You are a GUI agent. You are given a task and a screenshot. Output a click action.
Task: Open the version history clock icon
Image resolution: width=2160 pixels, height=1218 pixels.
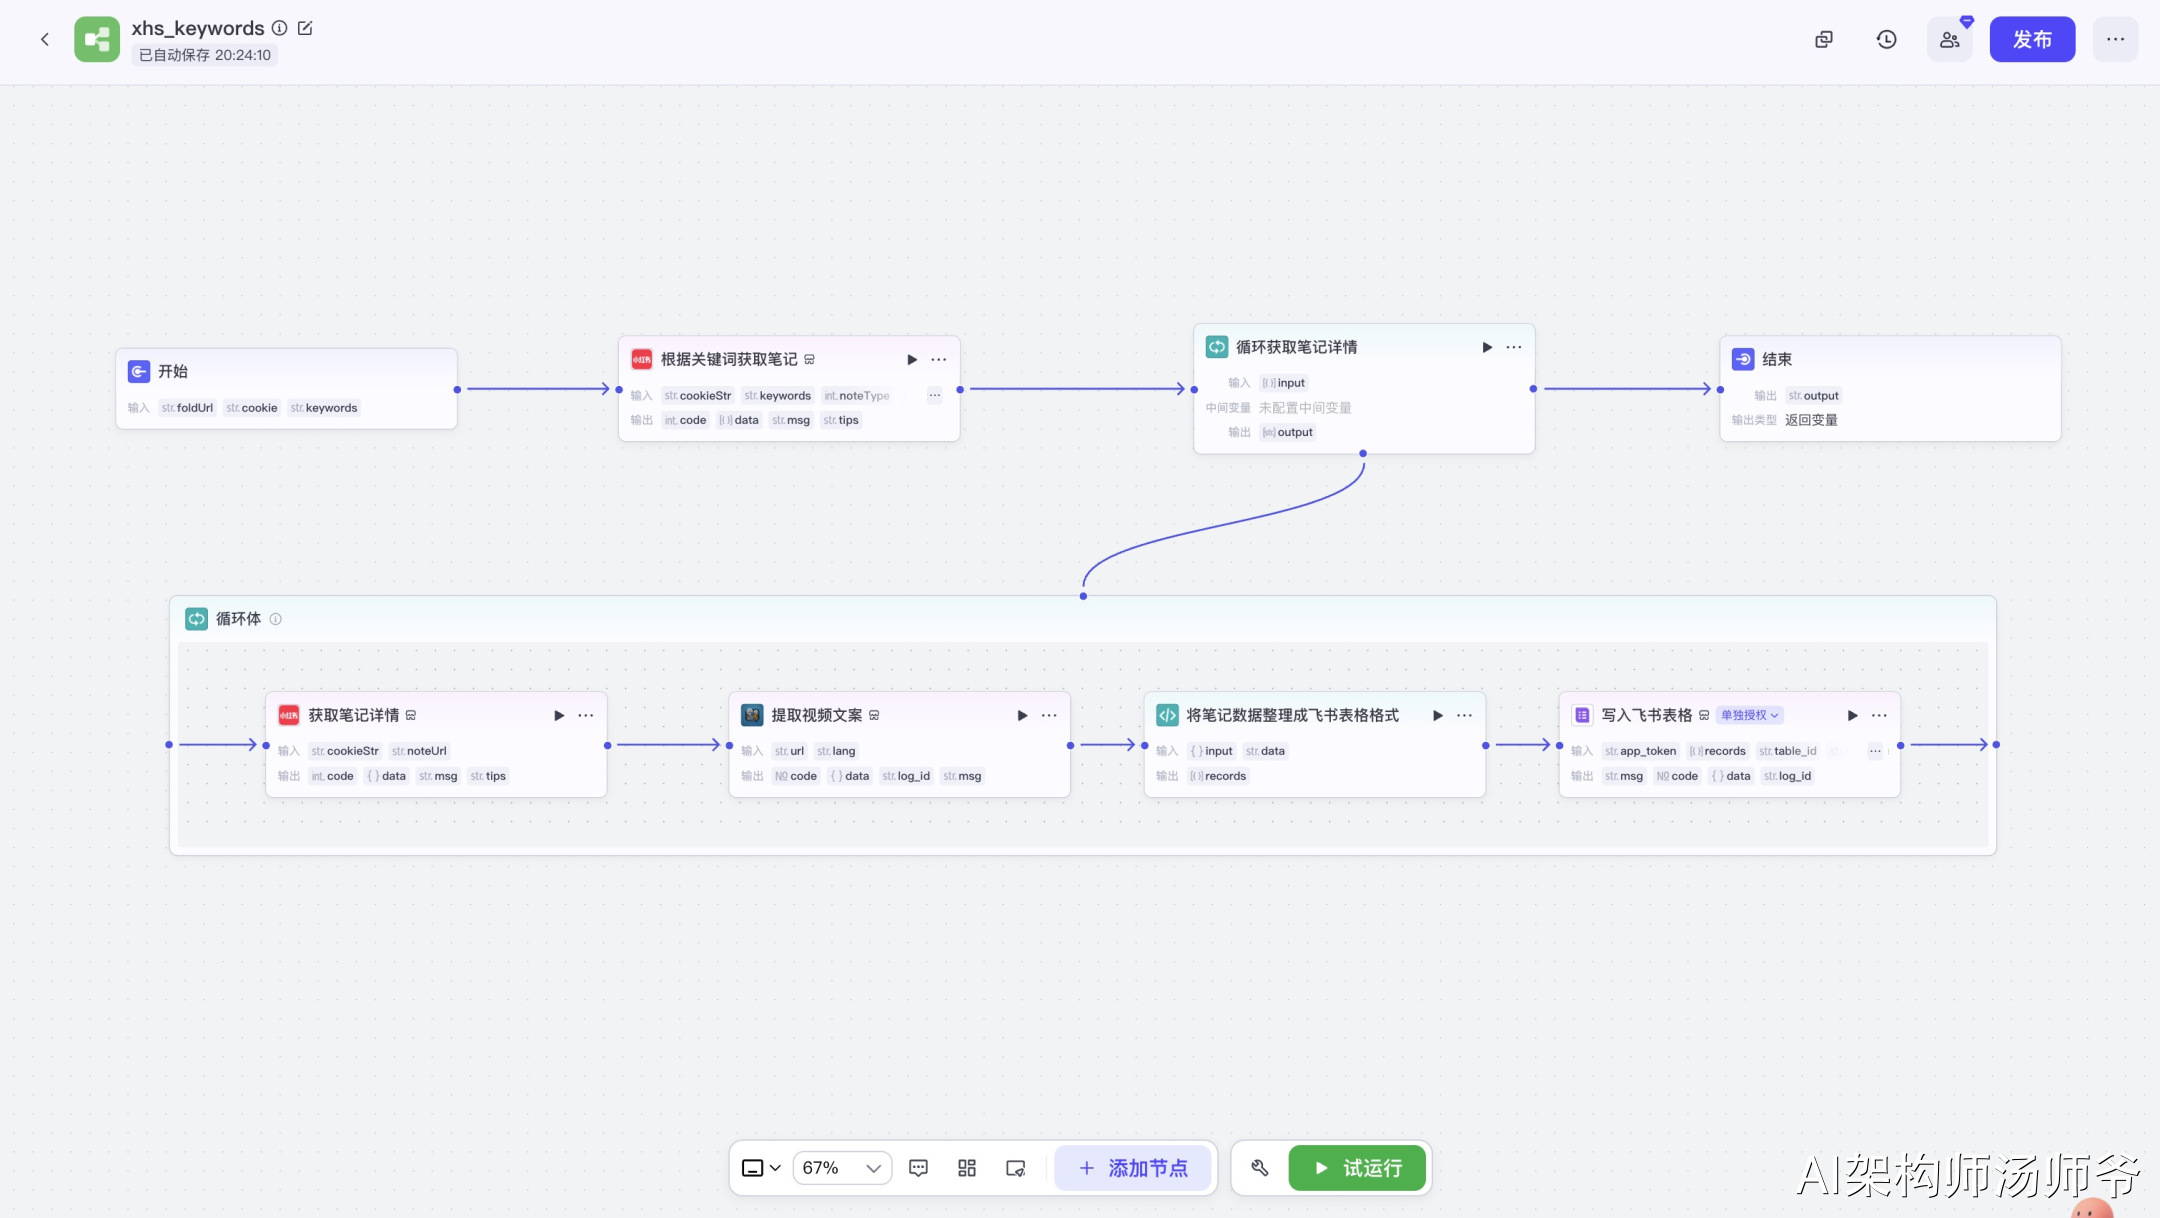[1886, 40]
